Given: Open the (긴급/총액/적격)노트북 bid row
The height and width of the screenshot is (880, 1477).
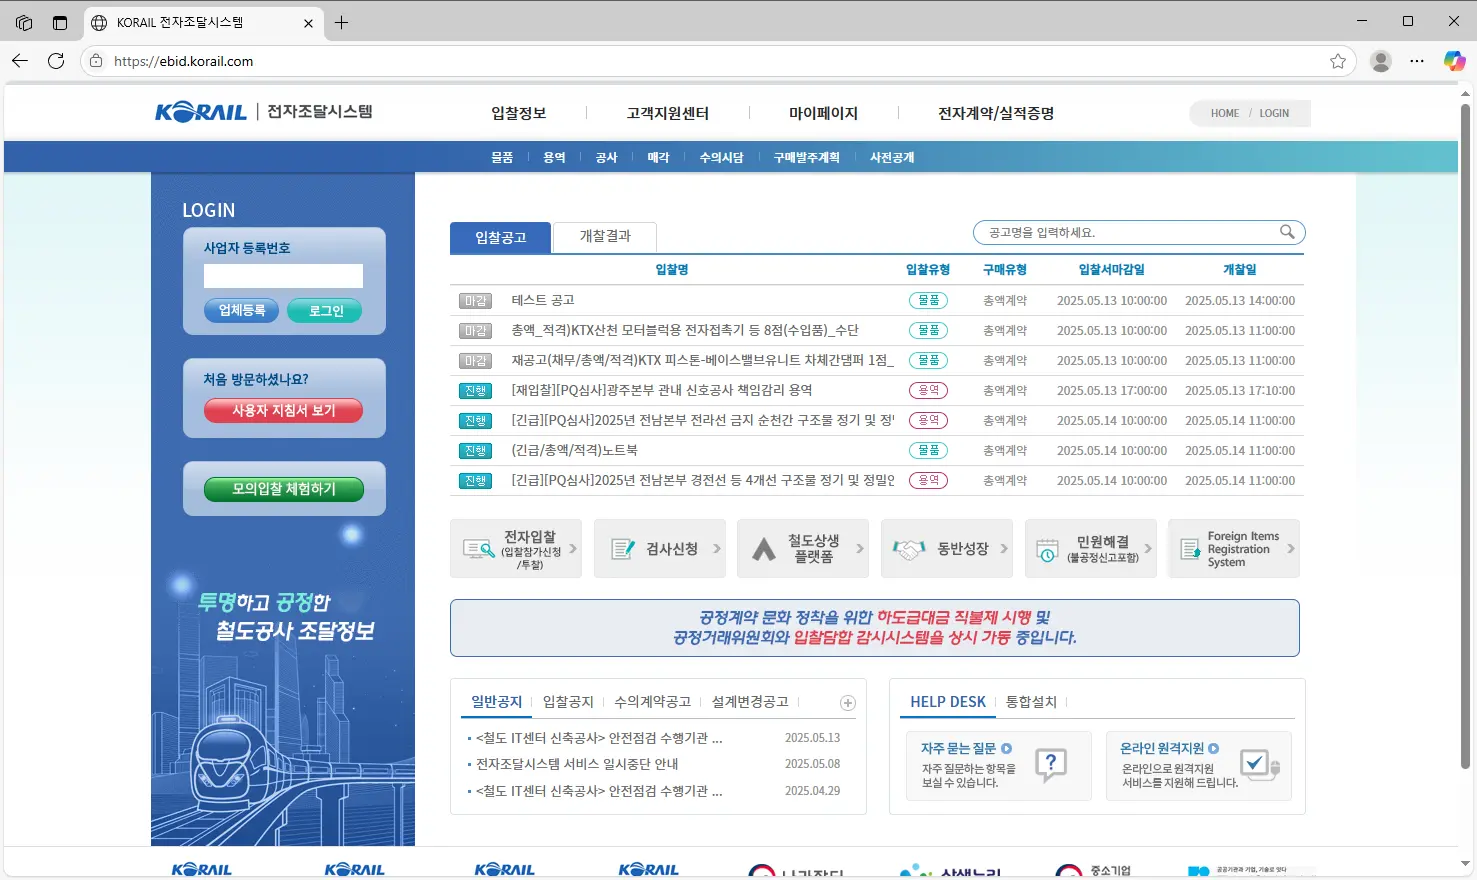Looking at the screenshot, I should (877, 450).
